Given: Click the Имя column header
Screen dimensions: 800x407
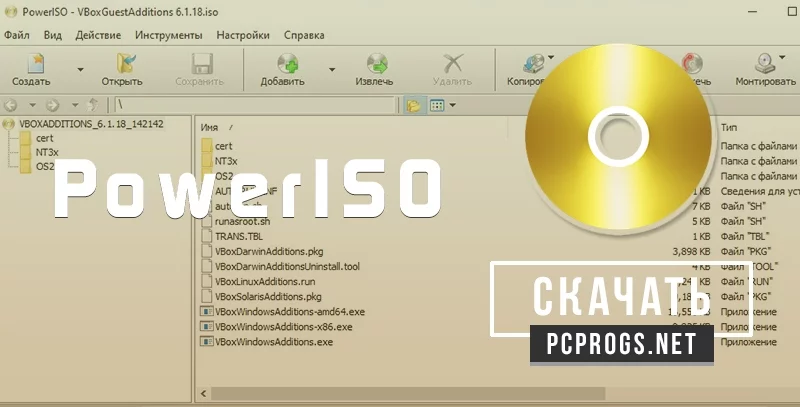Looking at the screenshot, I should pyautogui.click(x=209, y=128).
